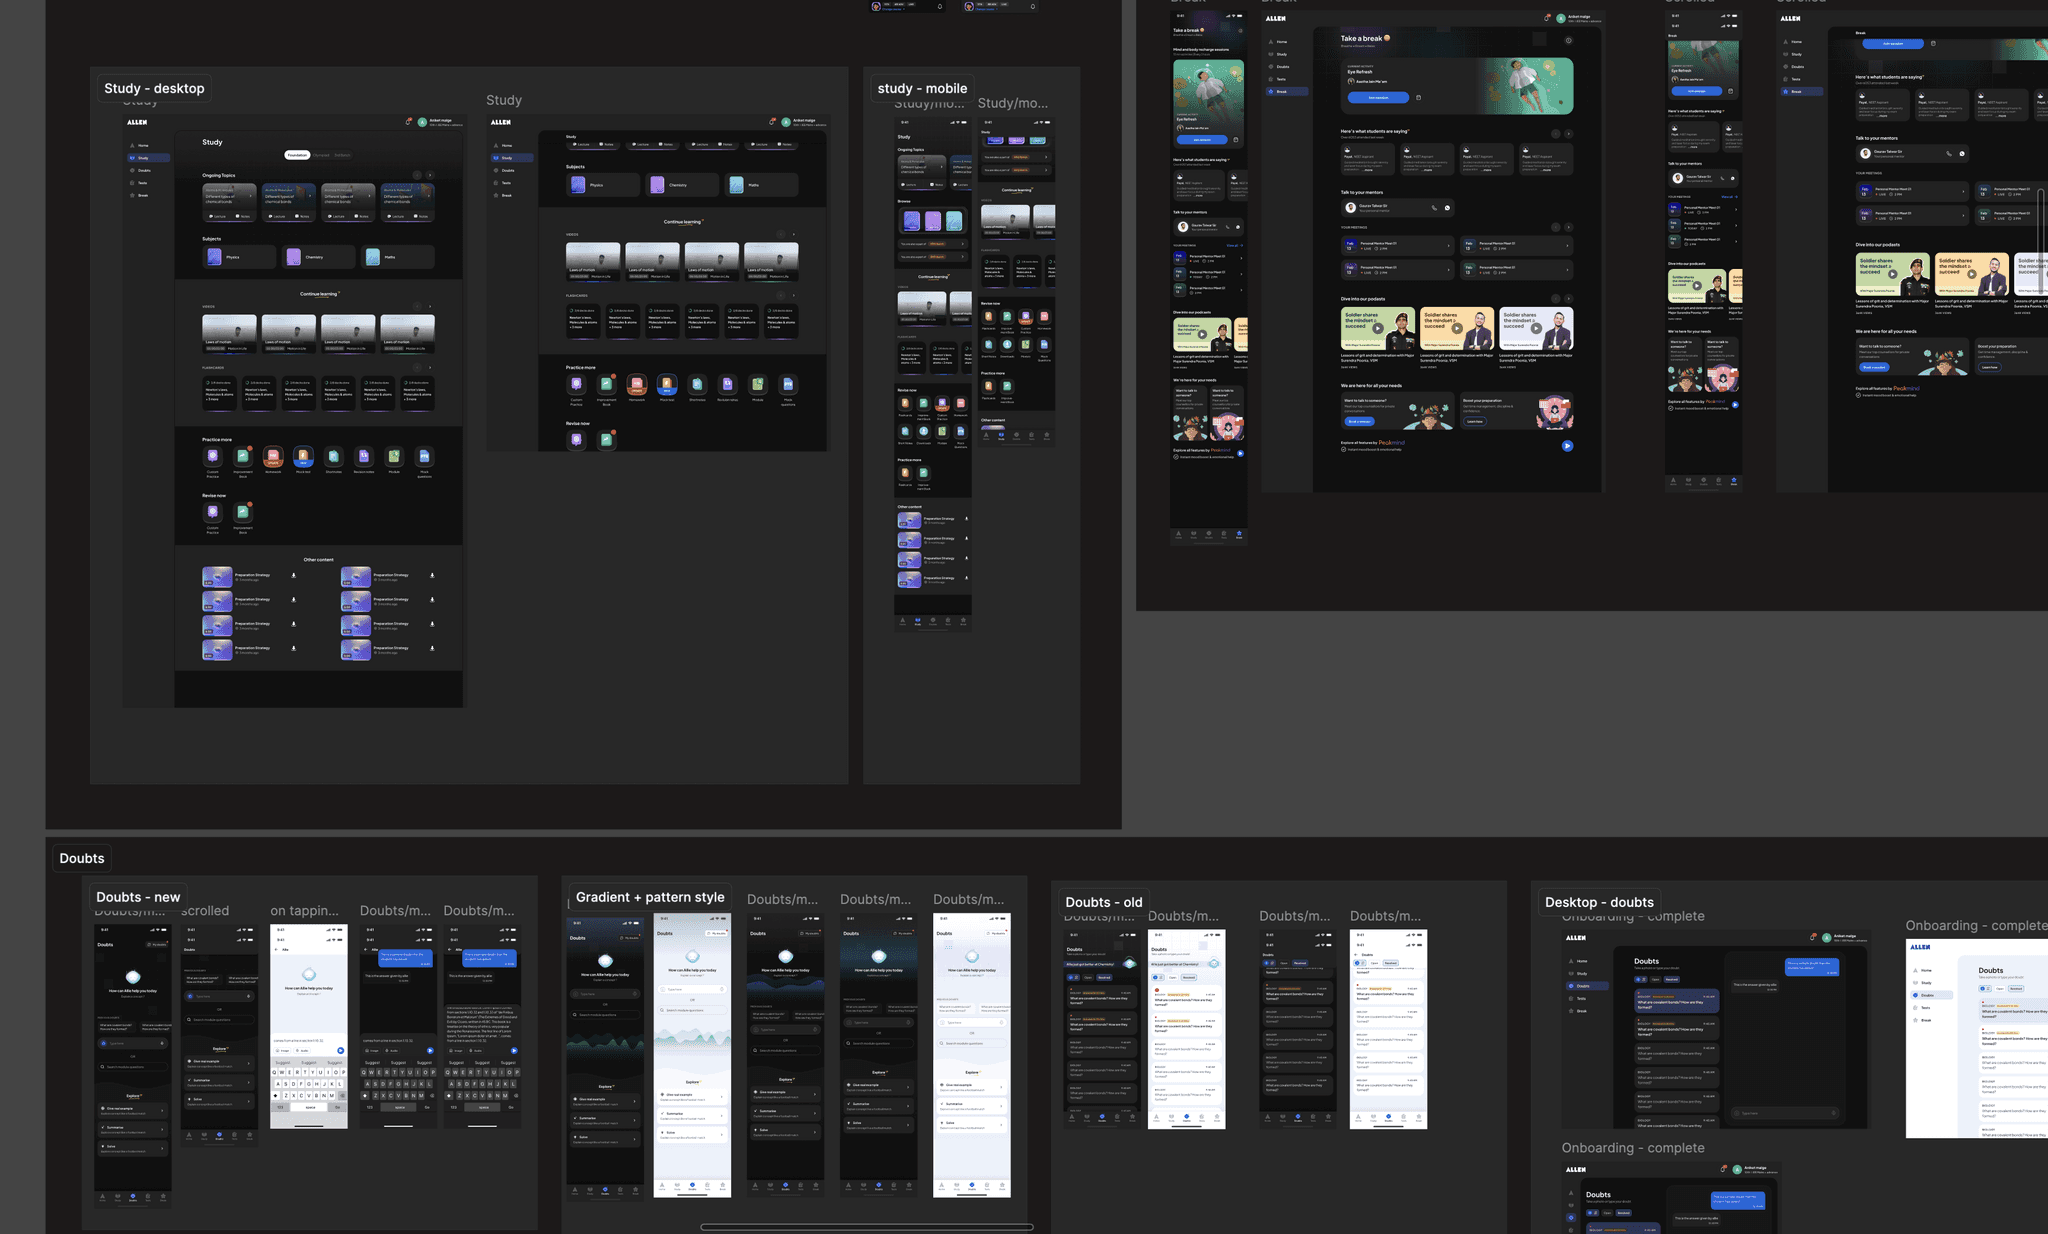Click calendar icon beside Join session button
2048x1234 pixels.
(1418, 98)
